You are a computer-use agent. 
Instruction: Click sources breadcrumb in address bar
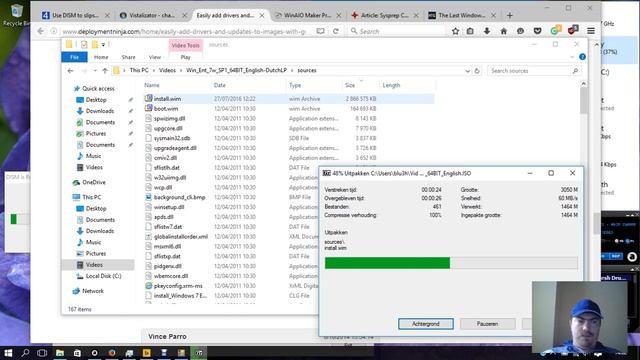tap(307, 71)
